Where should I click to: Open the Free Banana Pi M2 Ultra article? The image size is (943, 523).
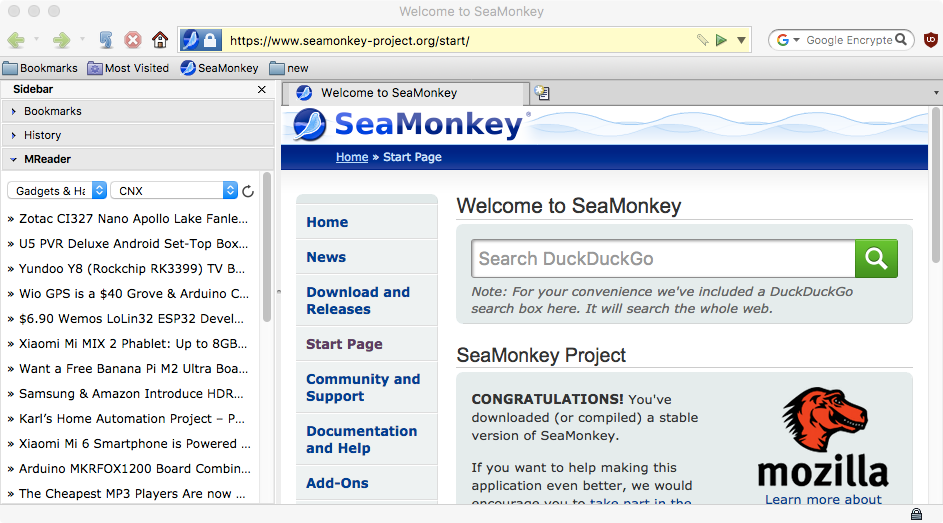point(133,369)
